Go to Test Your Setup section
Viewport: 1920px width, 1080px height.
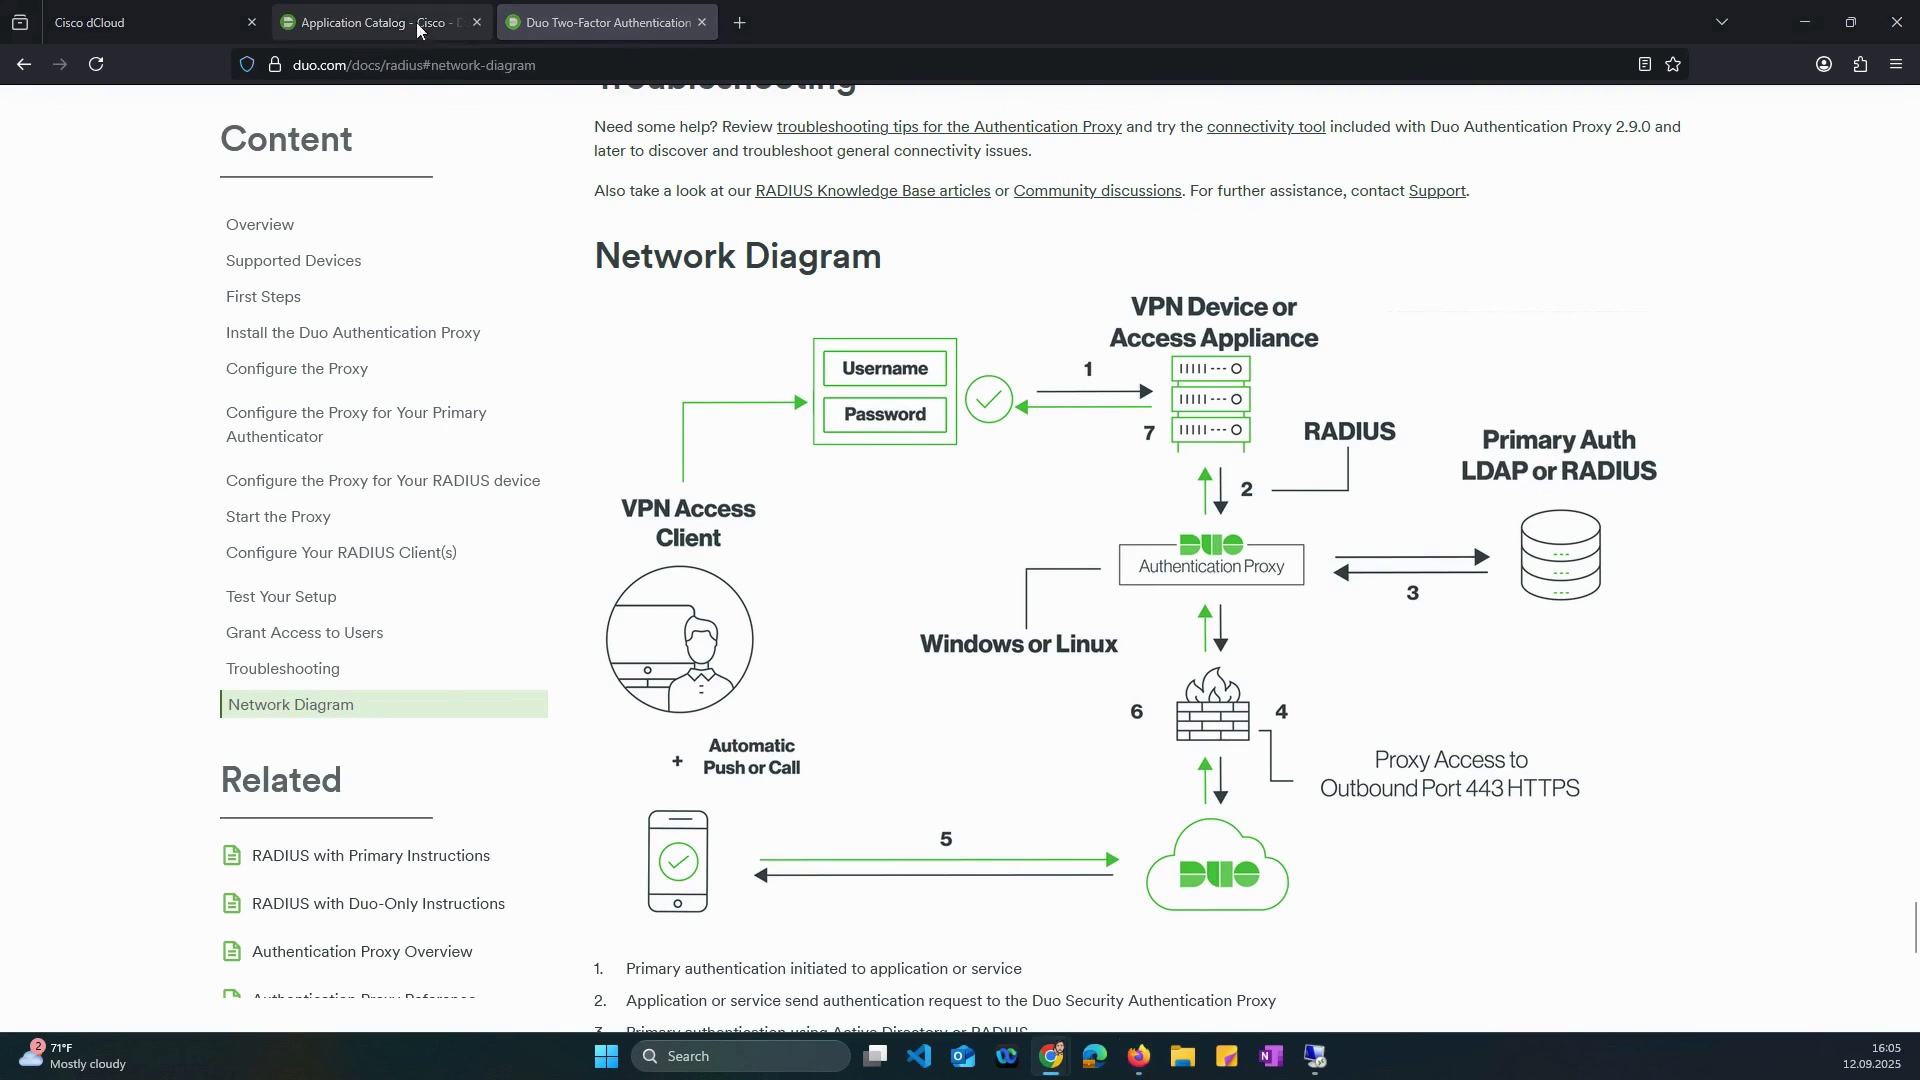[x=281, y=597]
